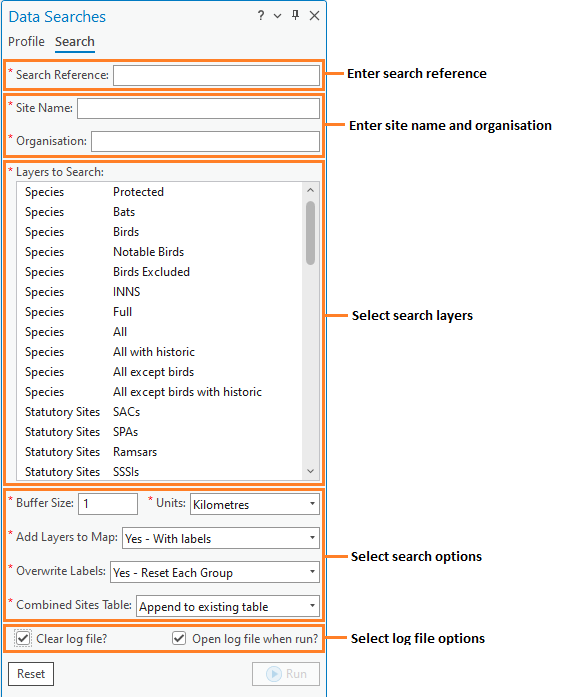Viewport: 562px width, 697px height.
Task: Click the layers list scroll down arrow
Action: pos(310,471)
